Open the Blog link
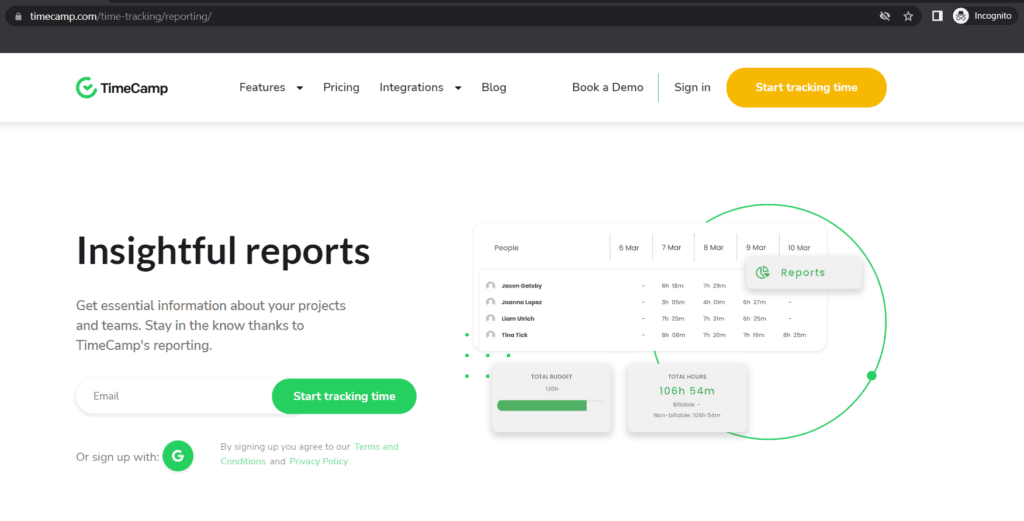The image size is (1024, 521). [494, 87]
